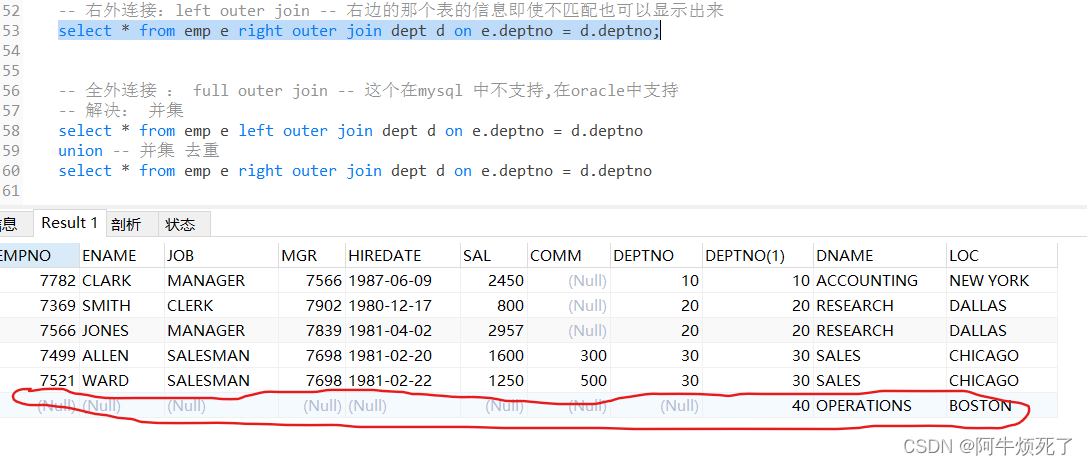Viewport: 1087px width, 466px height.
Task: Click commission cell 300
Action: tap(568, 355)
